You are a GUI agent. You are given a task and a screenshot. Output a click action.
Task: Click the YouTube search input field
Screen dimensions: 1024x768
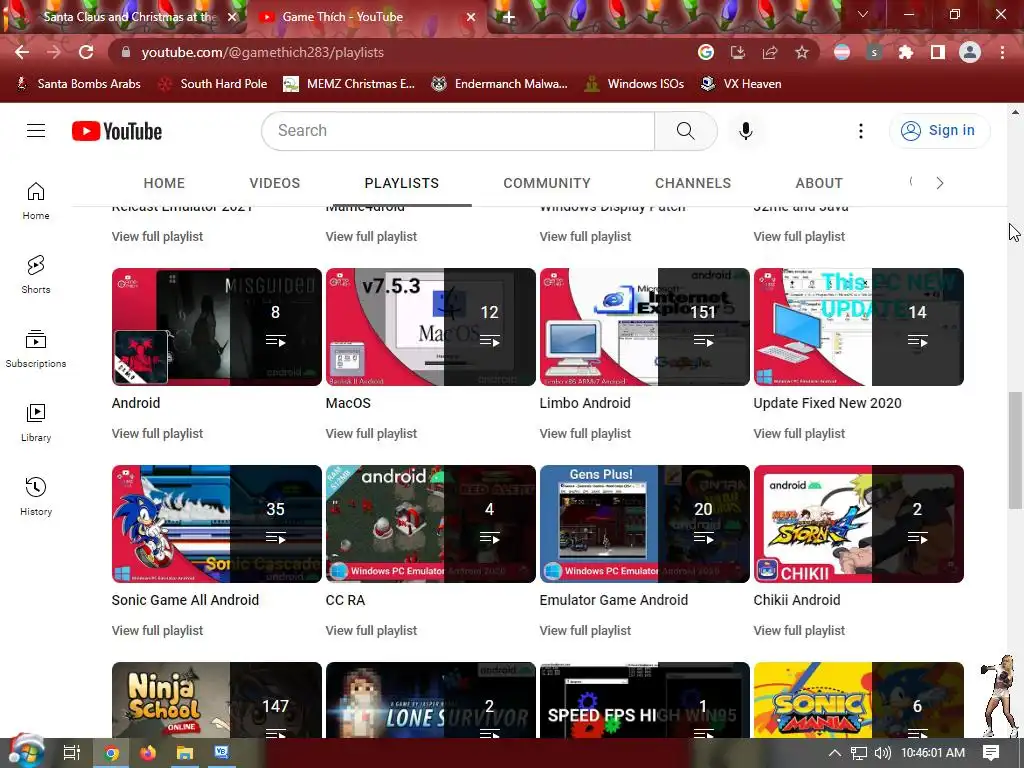458,131
